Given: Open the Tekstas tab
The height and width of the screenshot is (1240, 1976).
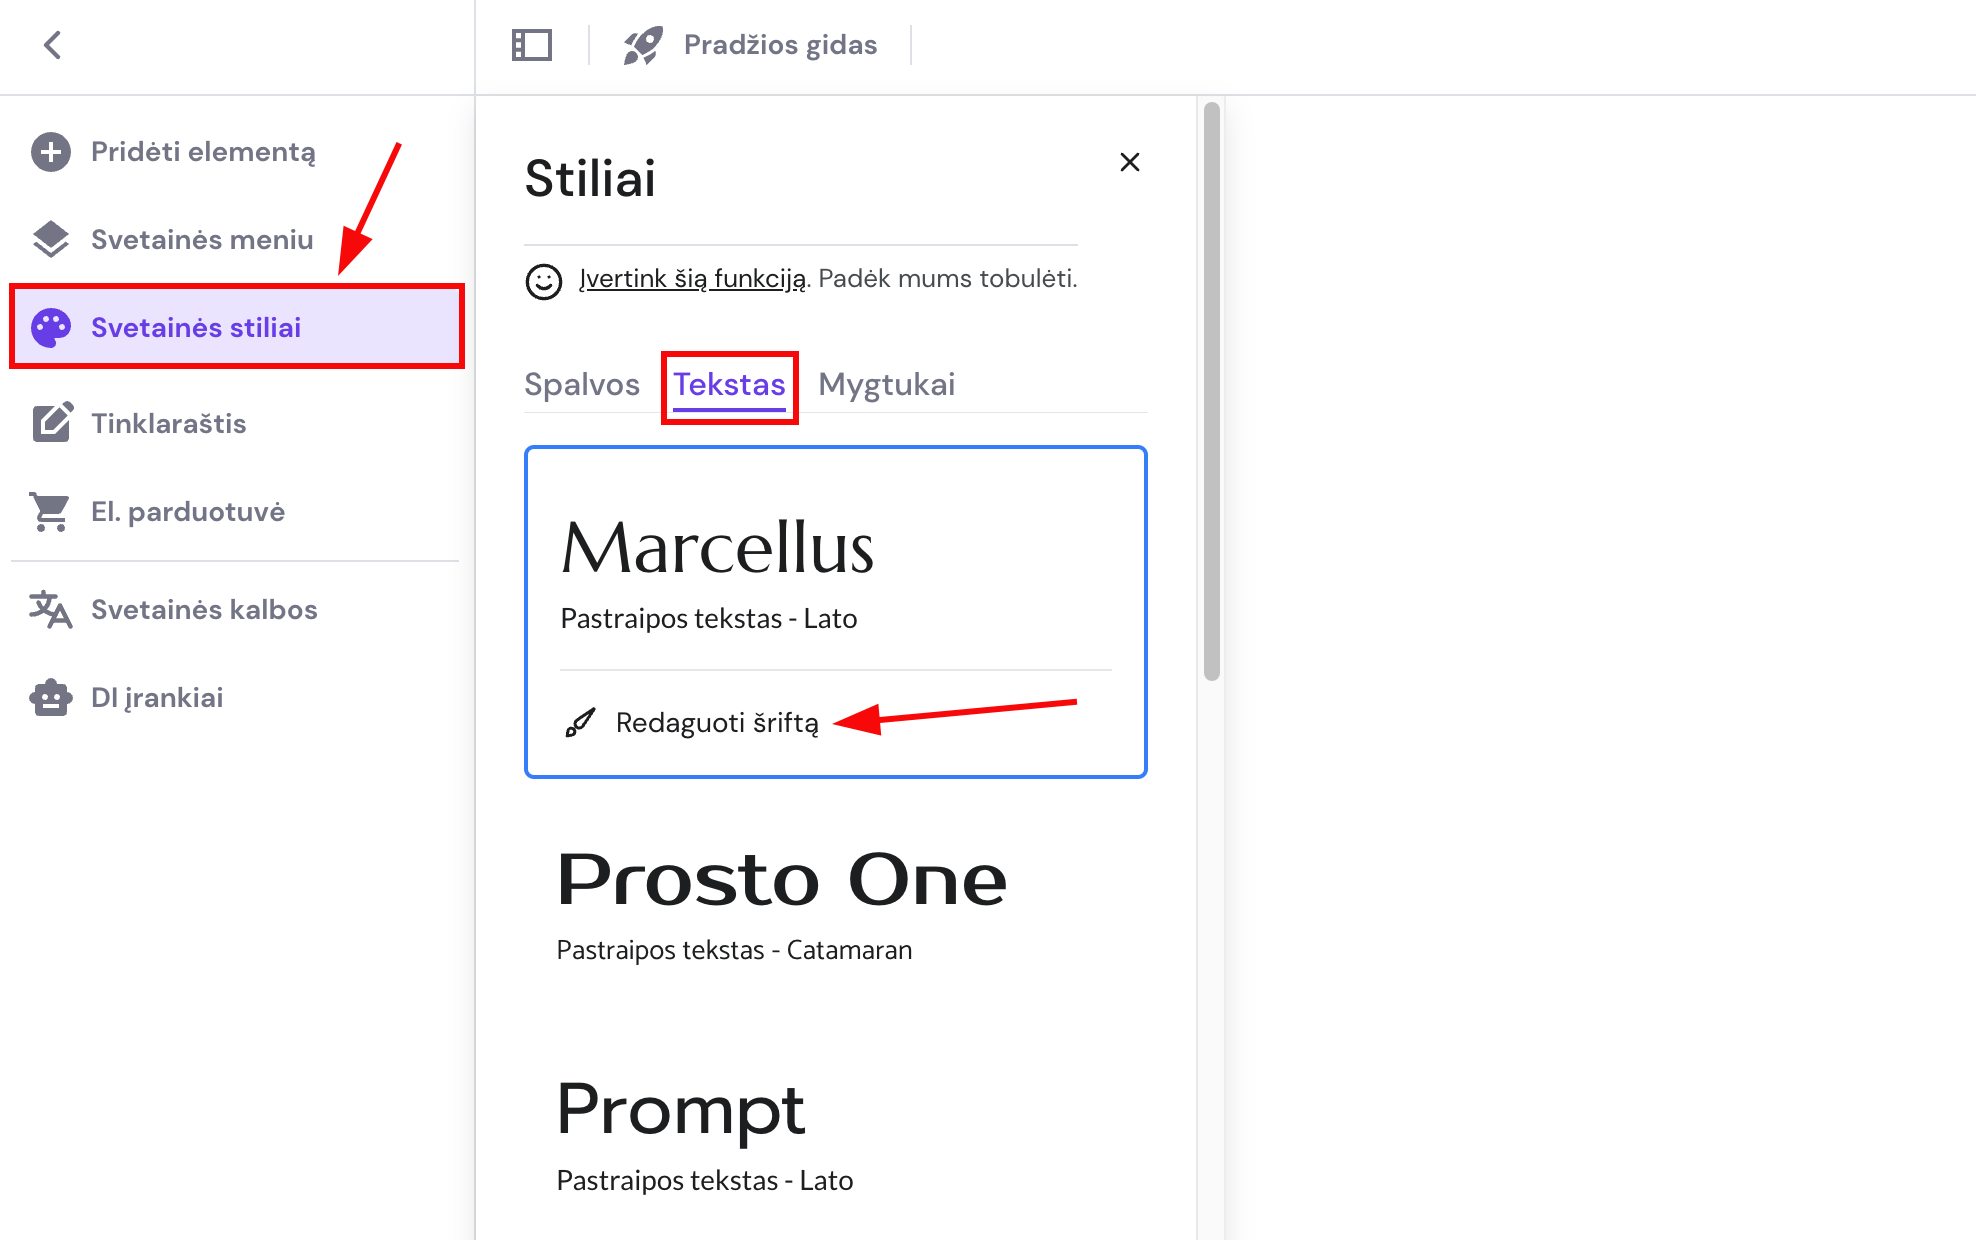Looking at the screenshot, I should 729,385.
